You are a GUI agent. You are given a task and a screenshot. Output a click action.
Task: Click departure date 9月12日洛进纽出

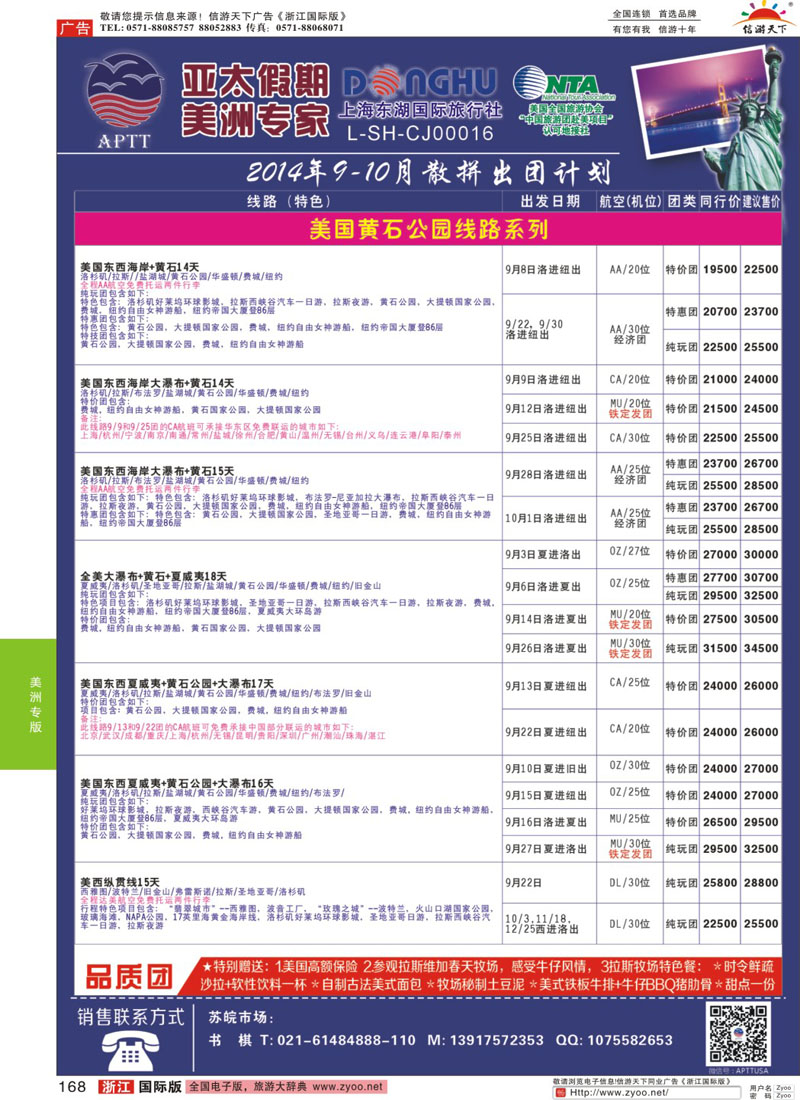(546, 409)
